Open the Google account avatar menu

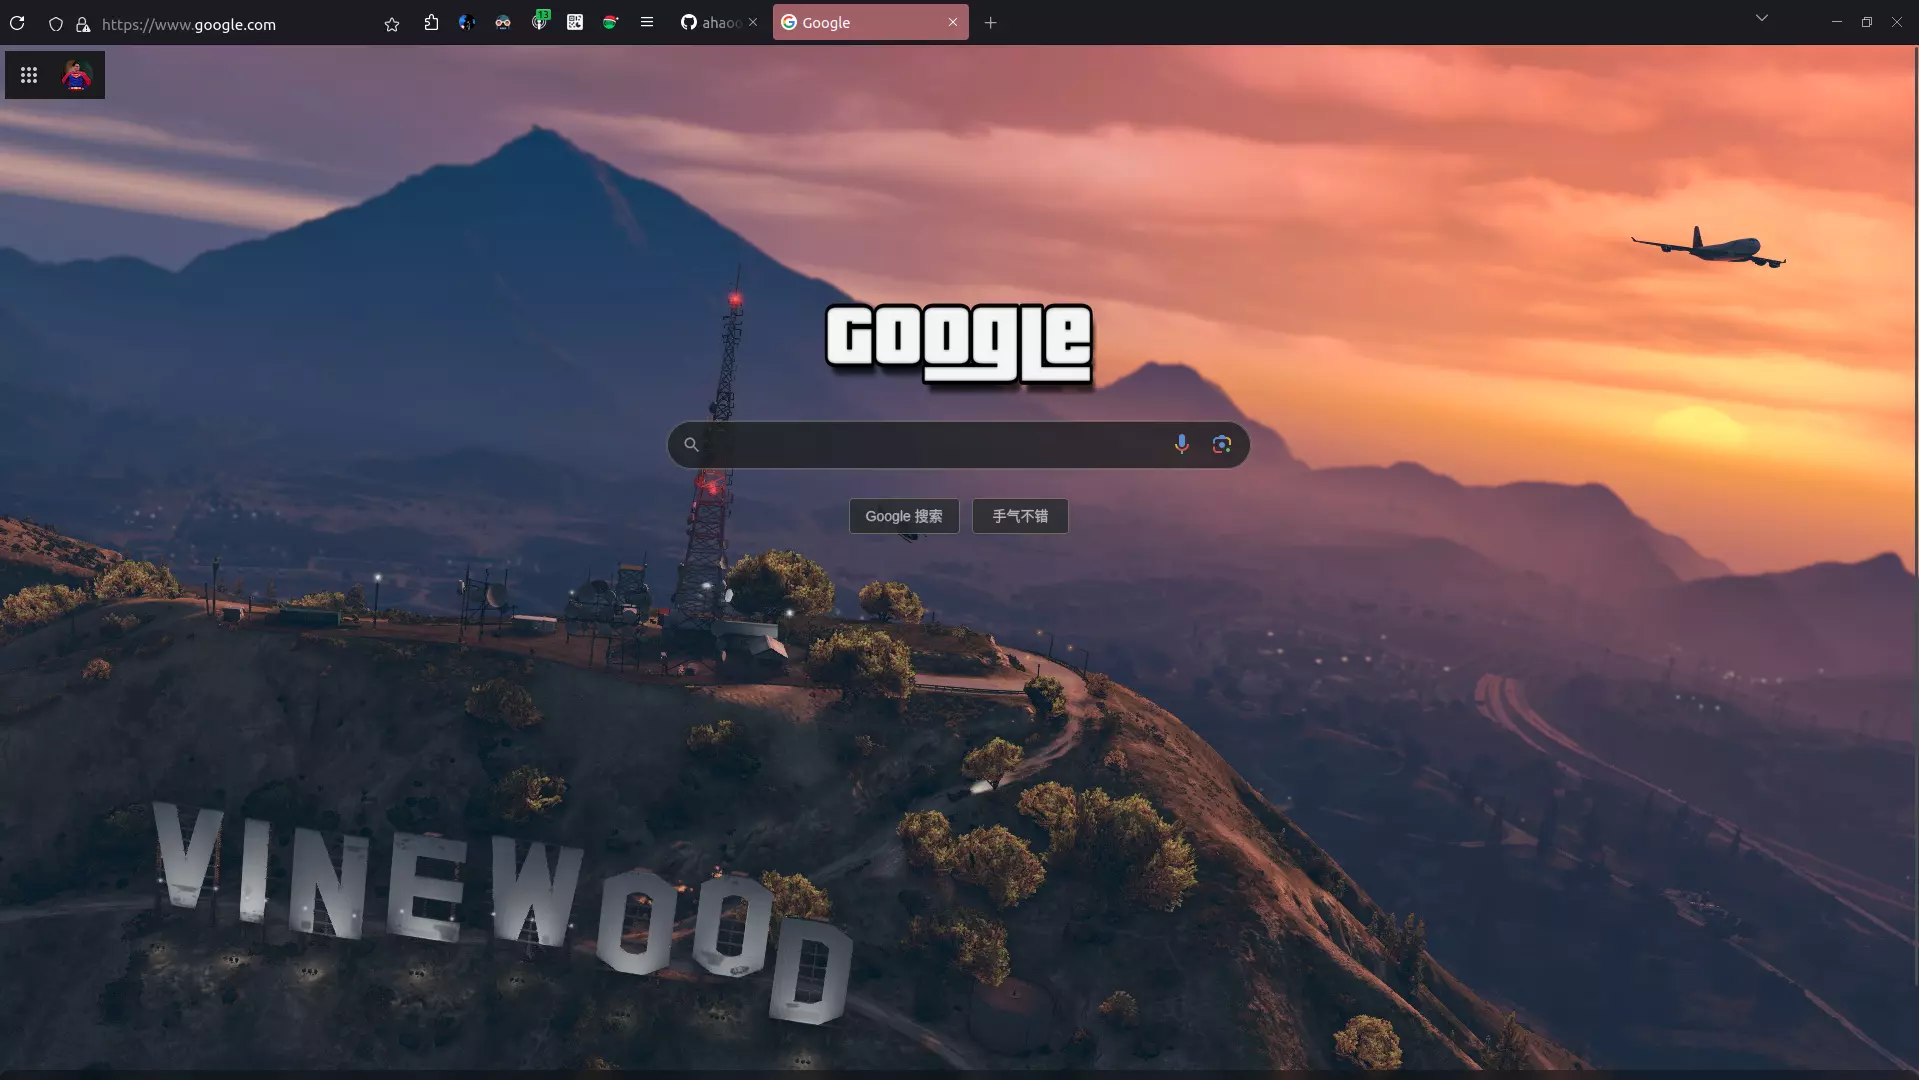click(x=77, y=75)
